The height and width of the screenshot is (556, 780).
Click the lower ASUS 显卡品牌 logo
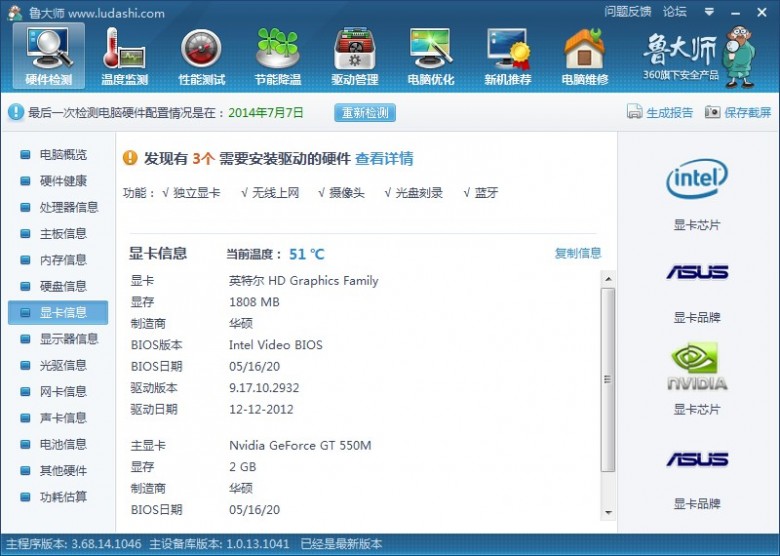point(697,459)
